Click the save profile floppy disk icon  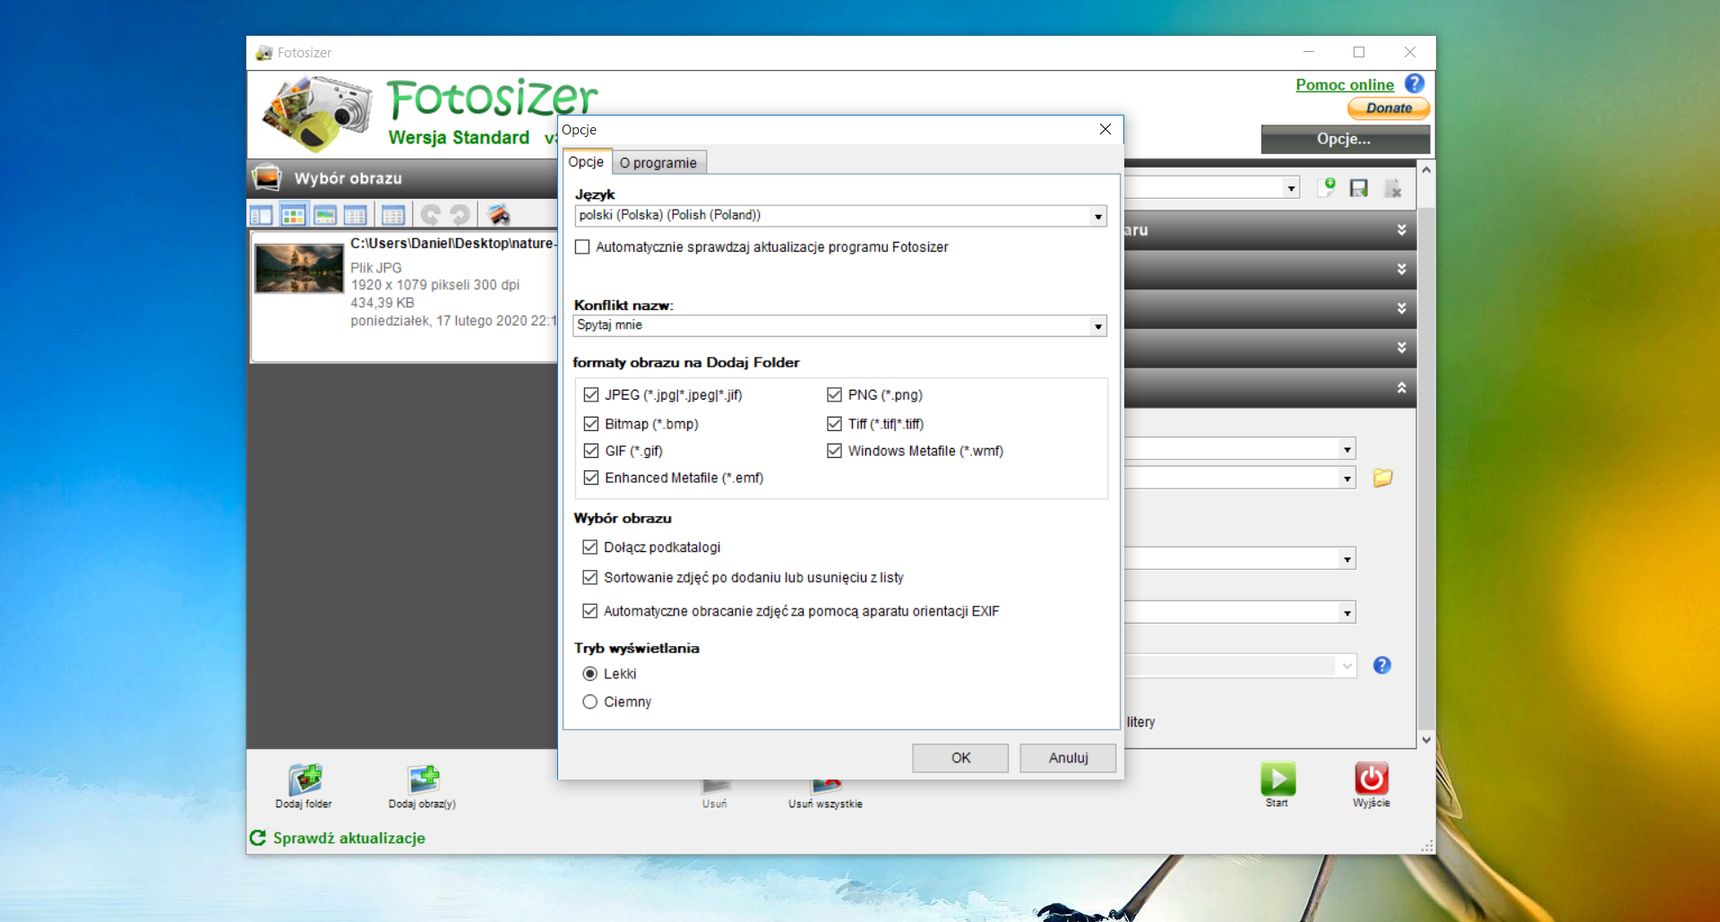[1359, 188]
